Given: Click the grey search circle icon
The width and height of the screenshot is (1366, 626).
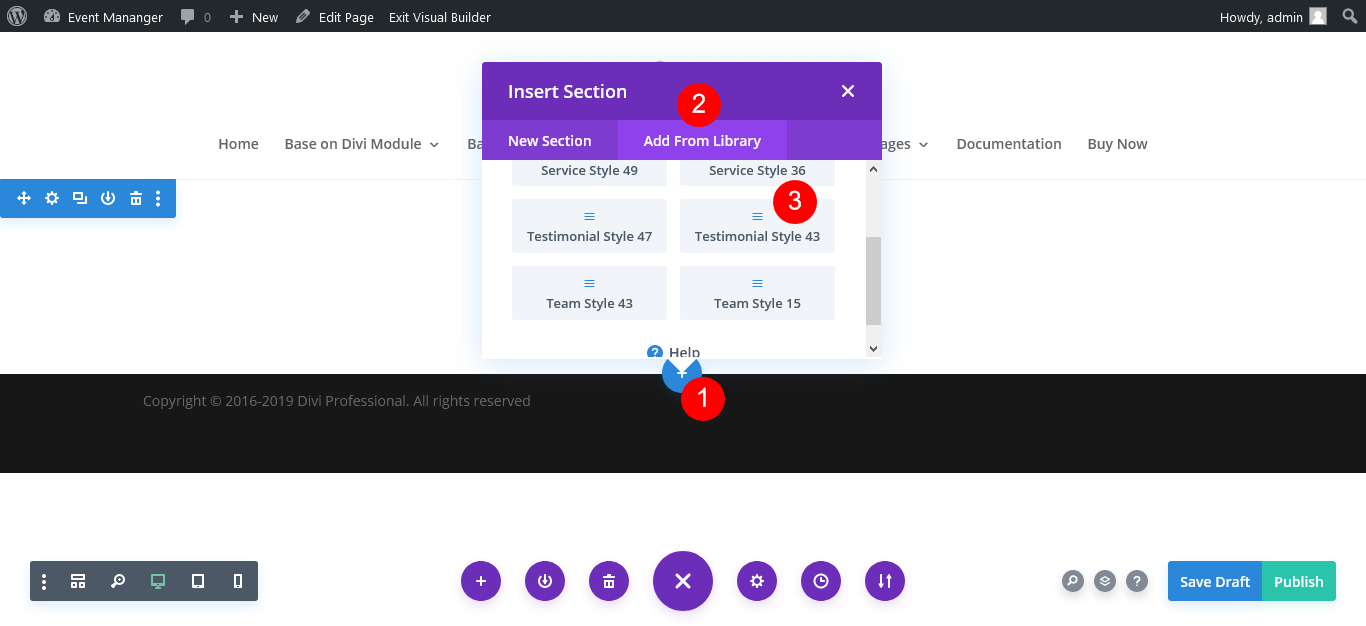Looking at the screenshot, I should 1072,581.
